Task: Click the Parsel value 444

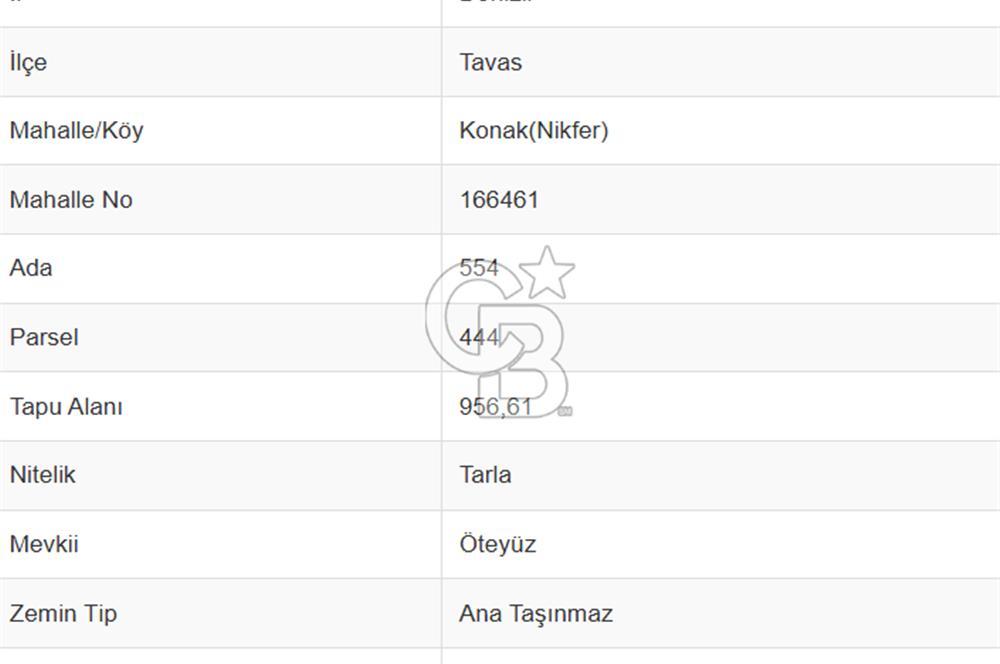Action: point(479,337)
